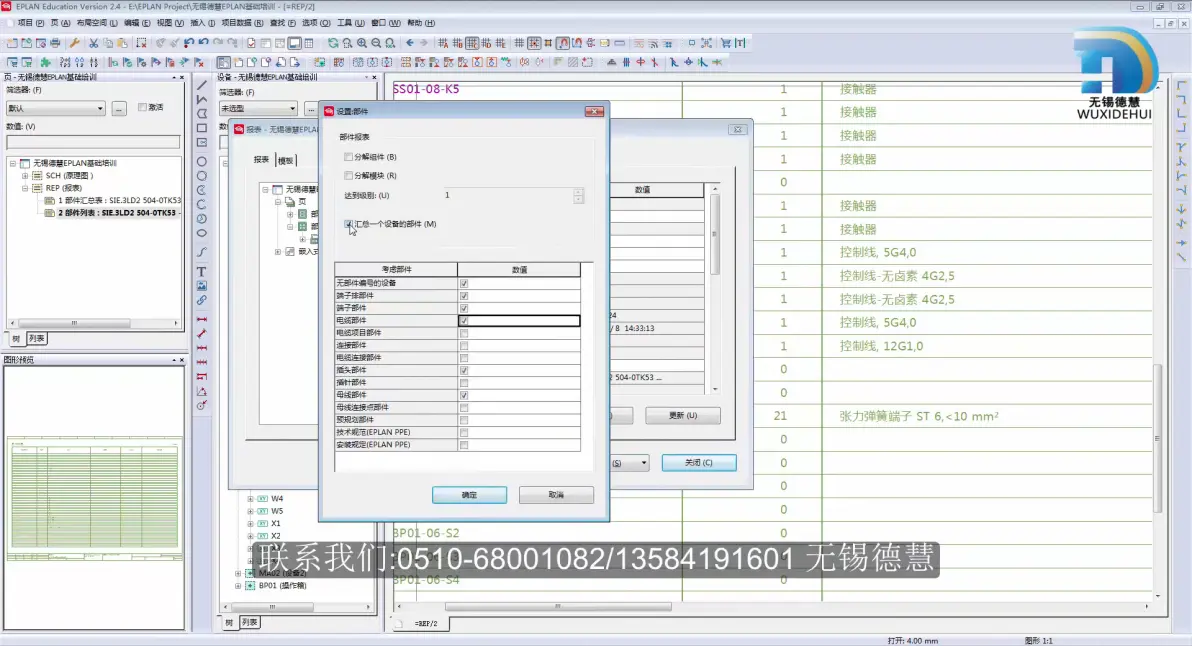1192x646 pixels.
Task: Check the 分解组件 (B) checkbox
Action: (x=348, y=157)
